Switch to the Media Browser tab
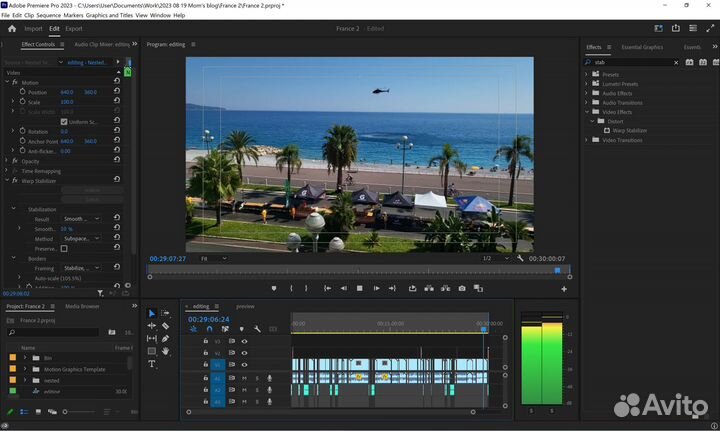This screenshot has height=431, width=720. pos(82,306)
